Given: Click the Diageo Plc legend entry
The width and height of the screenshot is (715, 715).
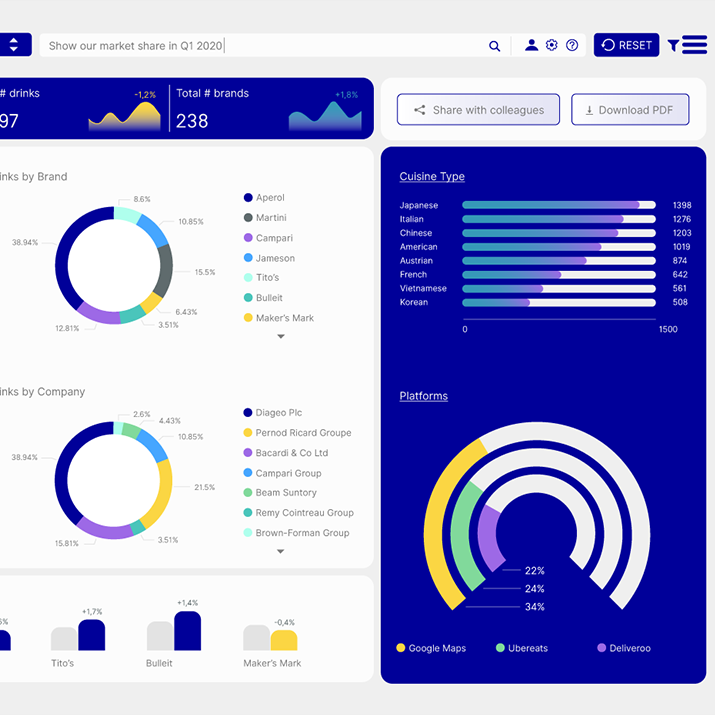Looking at the screenshot, I should pos(273,413).
